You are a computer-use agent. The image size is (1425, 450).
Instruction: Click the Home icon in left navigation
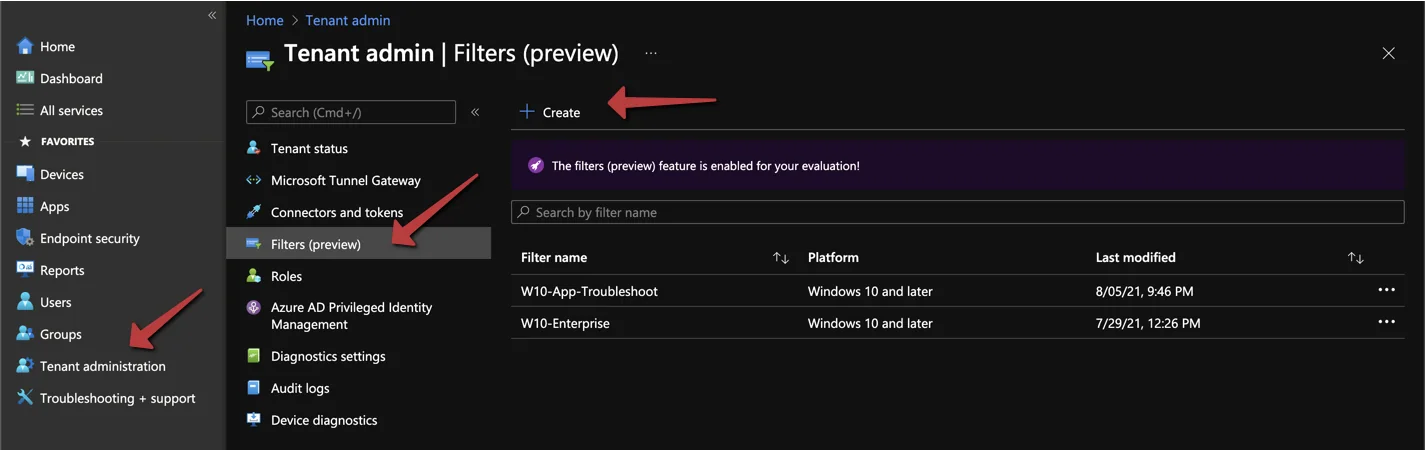(25, 47)
